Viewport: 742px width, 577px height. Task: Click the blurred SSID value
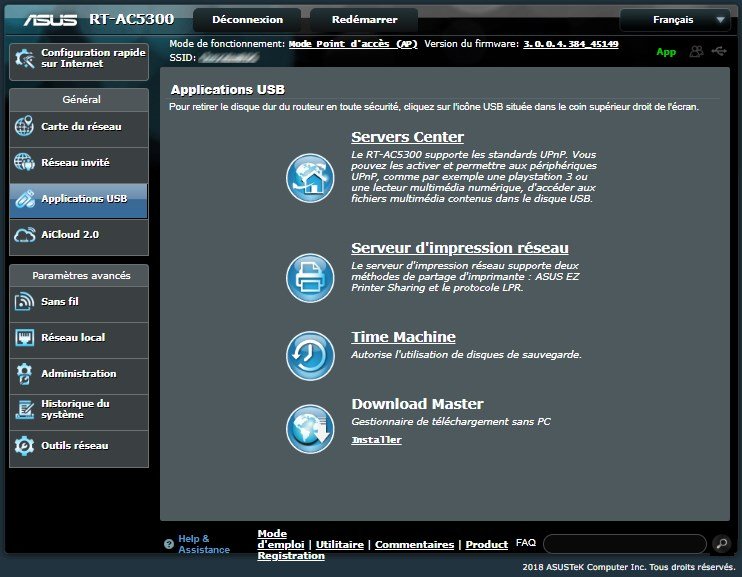pyautogui.click(x=229, y=58)
